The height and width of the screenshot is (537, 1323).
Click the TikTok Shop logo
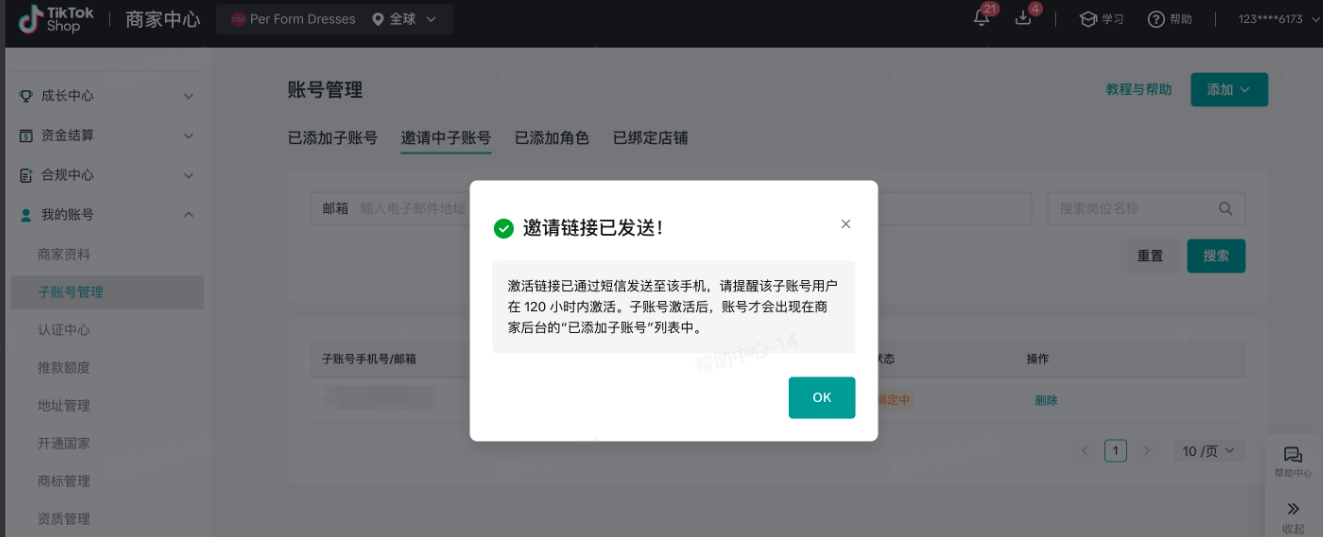coord(57,19)
